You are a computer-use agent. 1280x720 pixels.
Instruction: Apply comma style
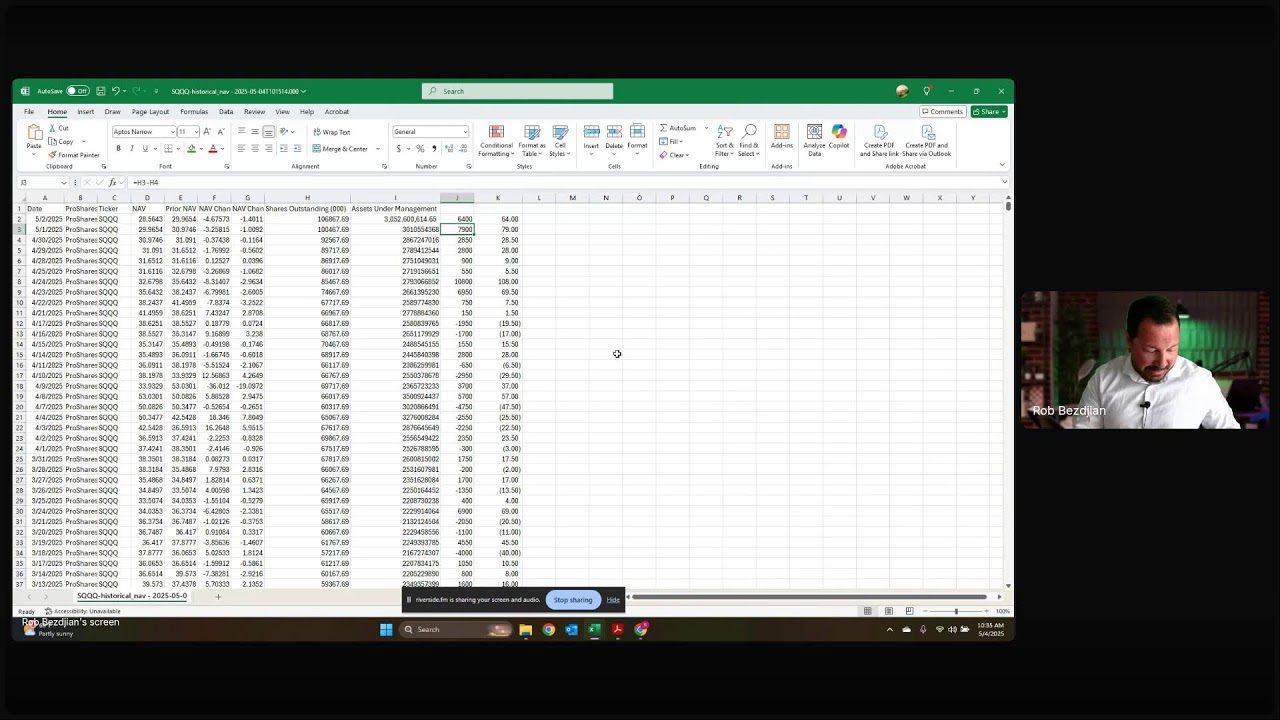click(433, 149)
